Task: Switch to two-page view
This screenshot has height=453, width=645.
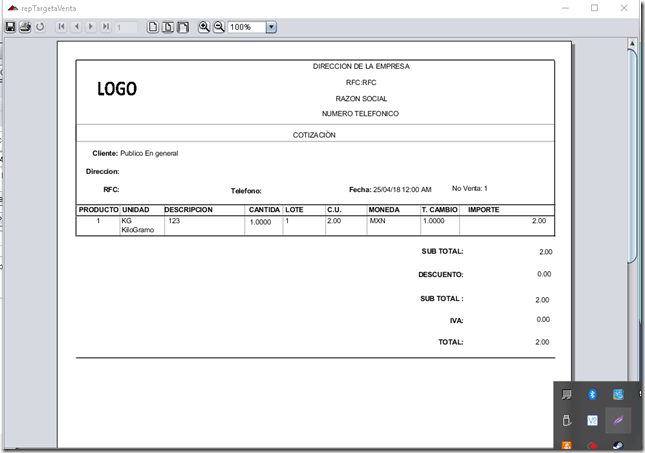Action: click(168, 27)
